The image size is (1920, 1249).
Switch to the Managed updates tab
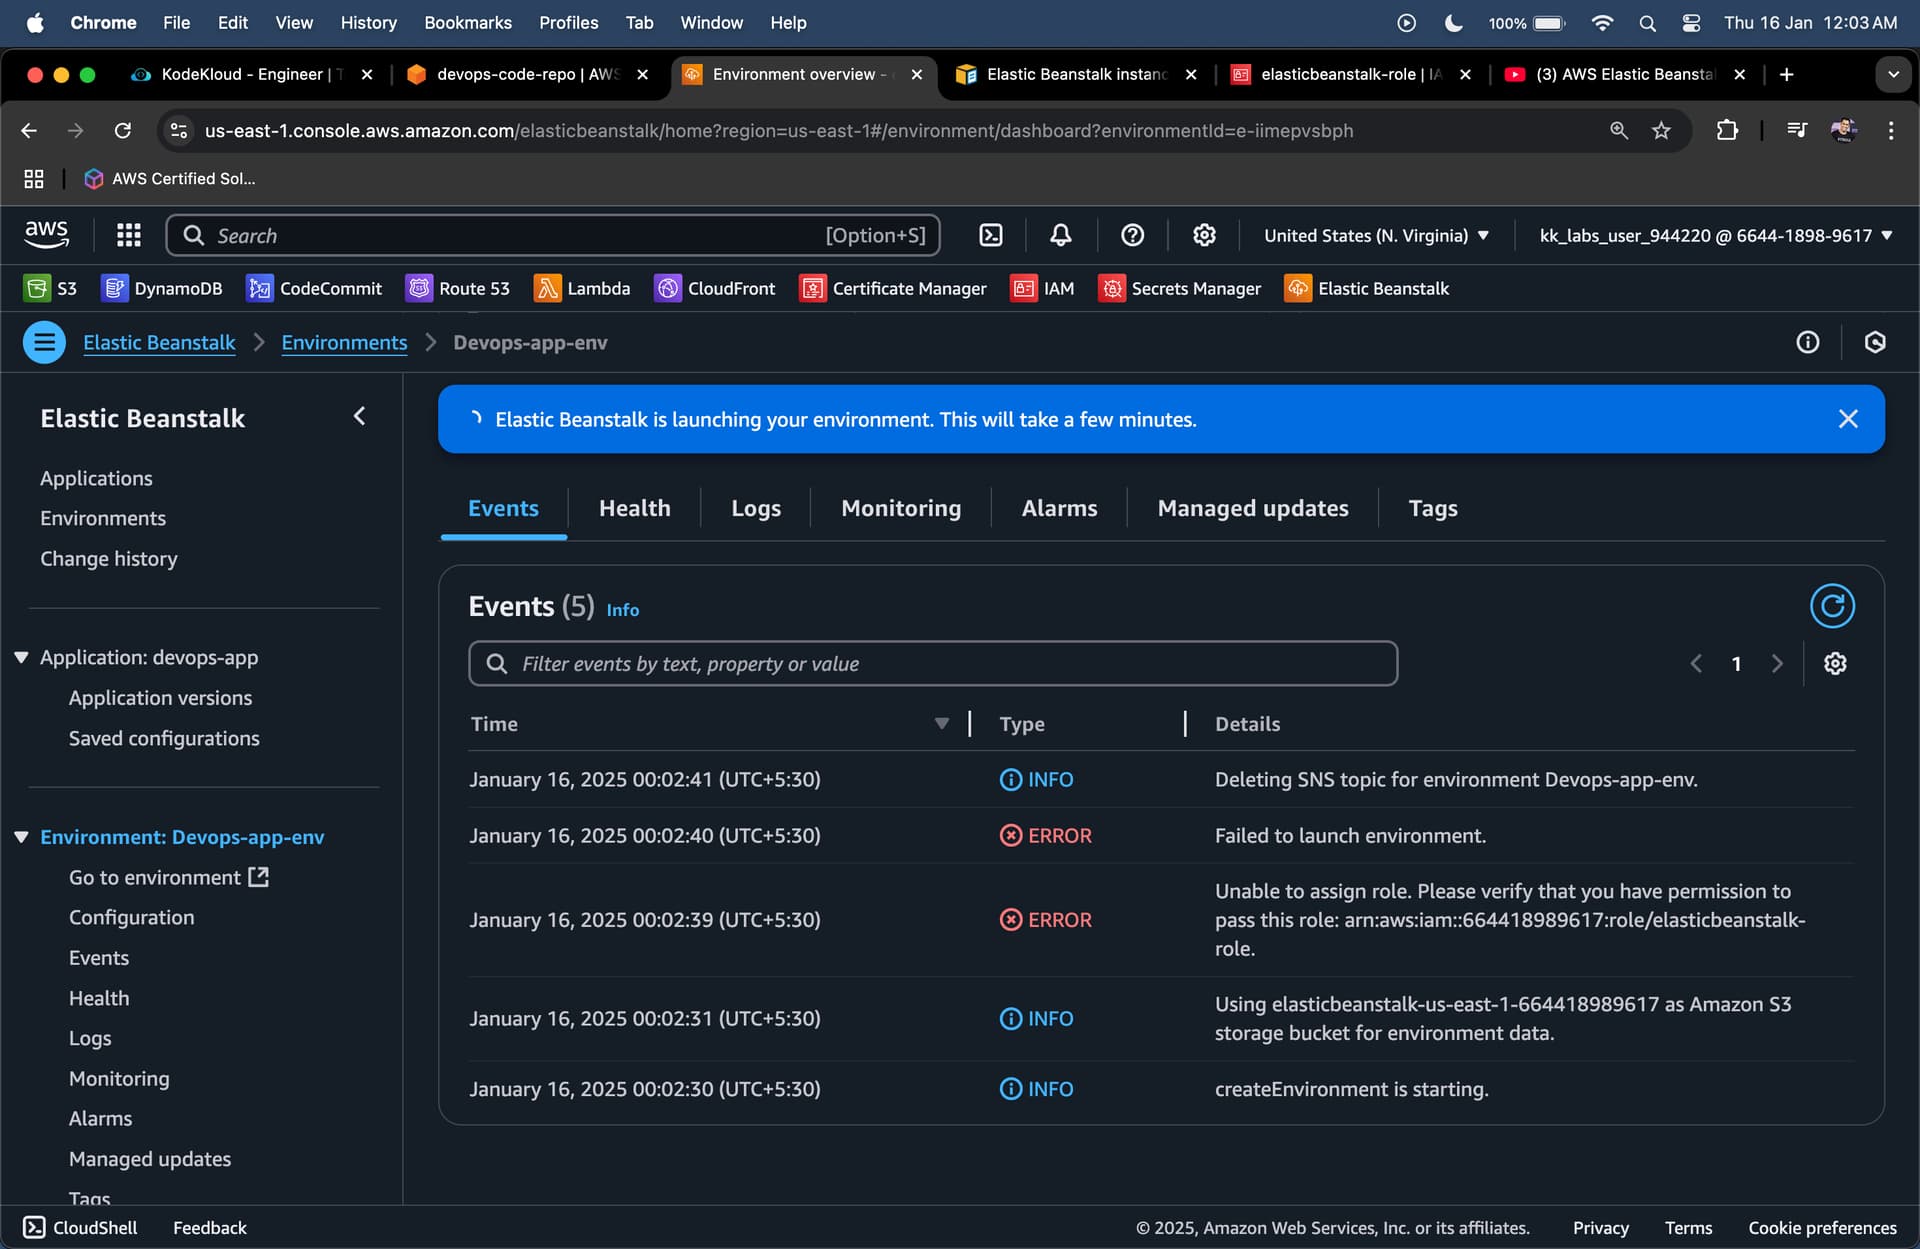[x=1252, y=508]
